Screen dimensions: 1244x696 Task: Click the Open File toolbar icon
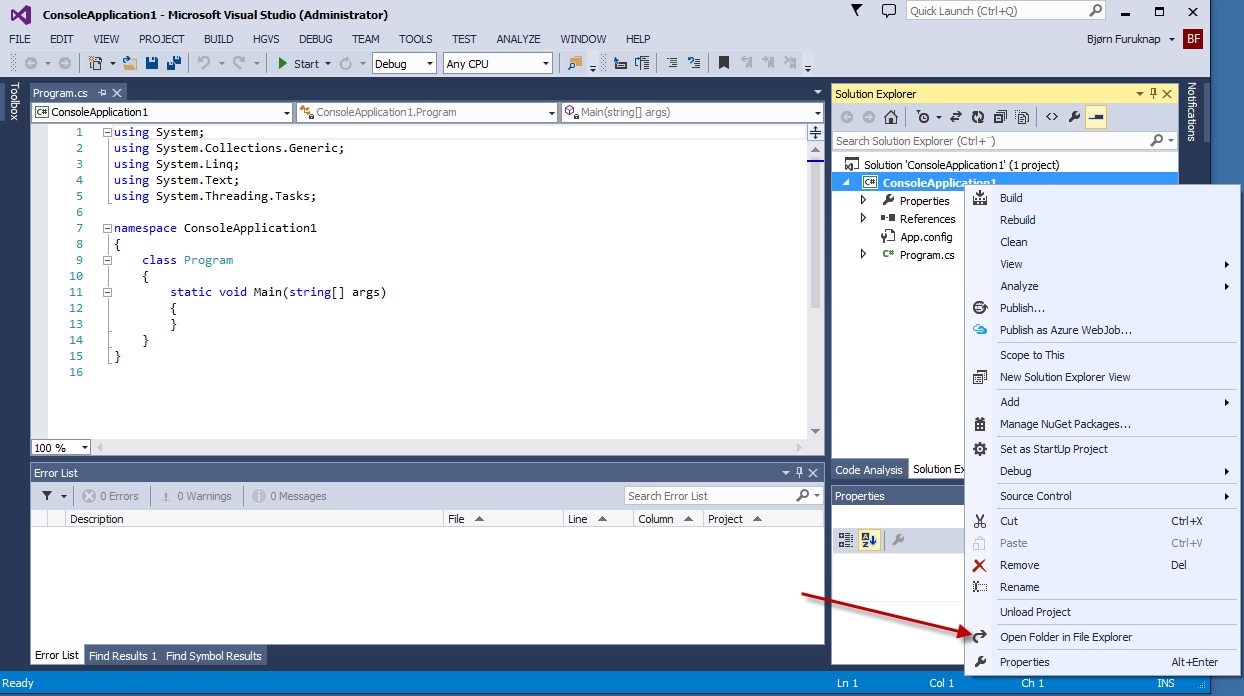(x=131, y=63)
